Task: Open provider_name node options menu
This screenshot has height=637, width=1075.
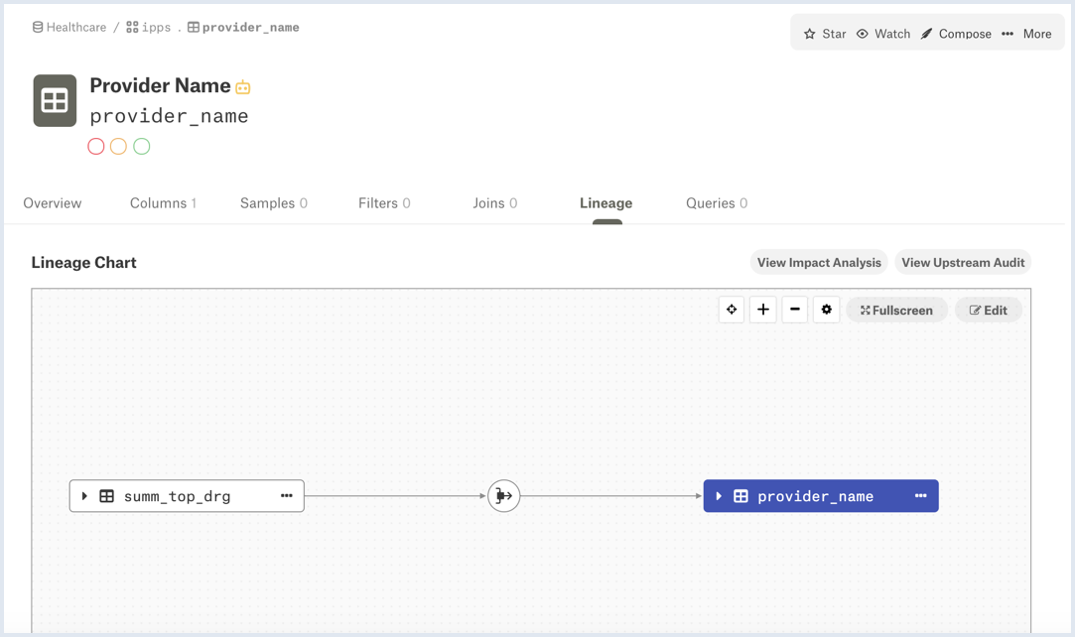Action: click(921, 496)
